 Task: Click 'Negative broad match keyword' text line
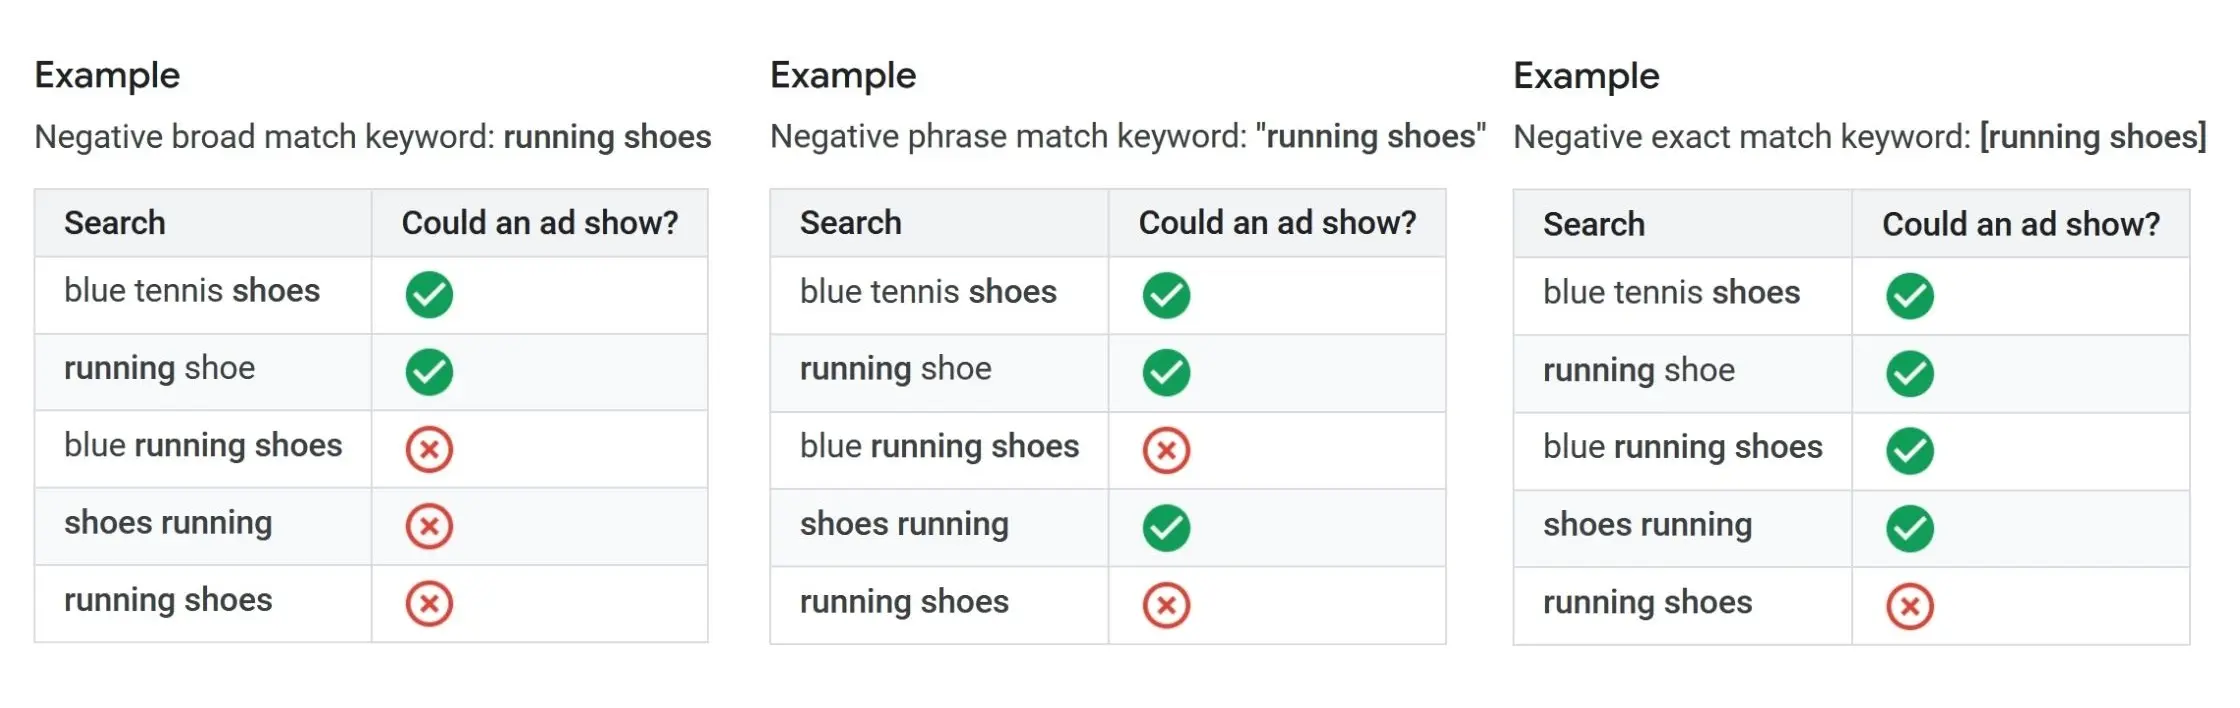pos(372,137)
